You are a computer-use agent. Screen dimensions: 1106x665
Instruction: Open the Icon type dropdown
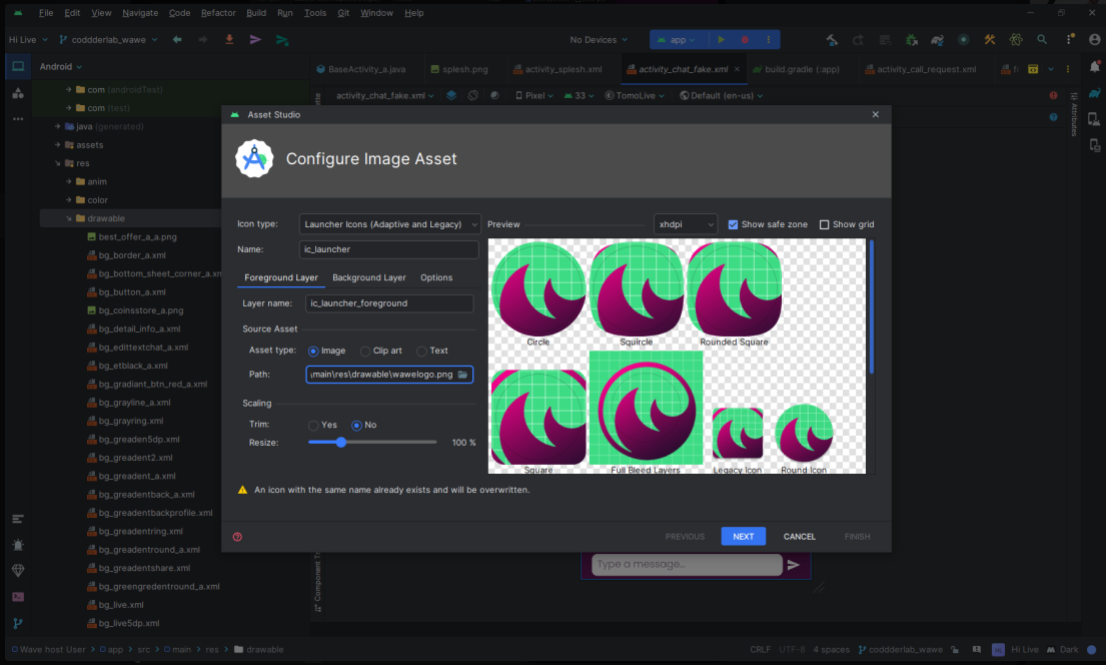click(390, 224)
